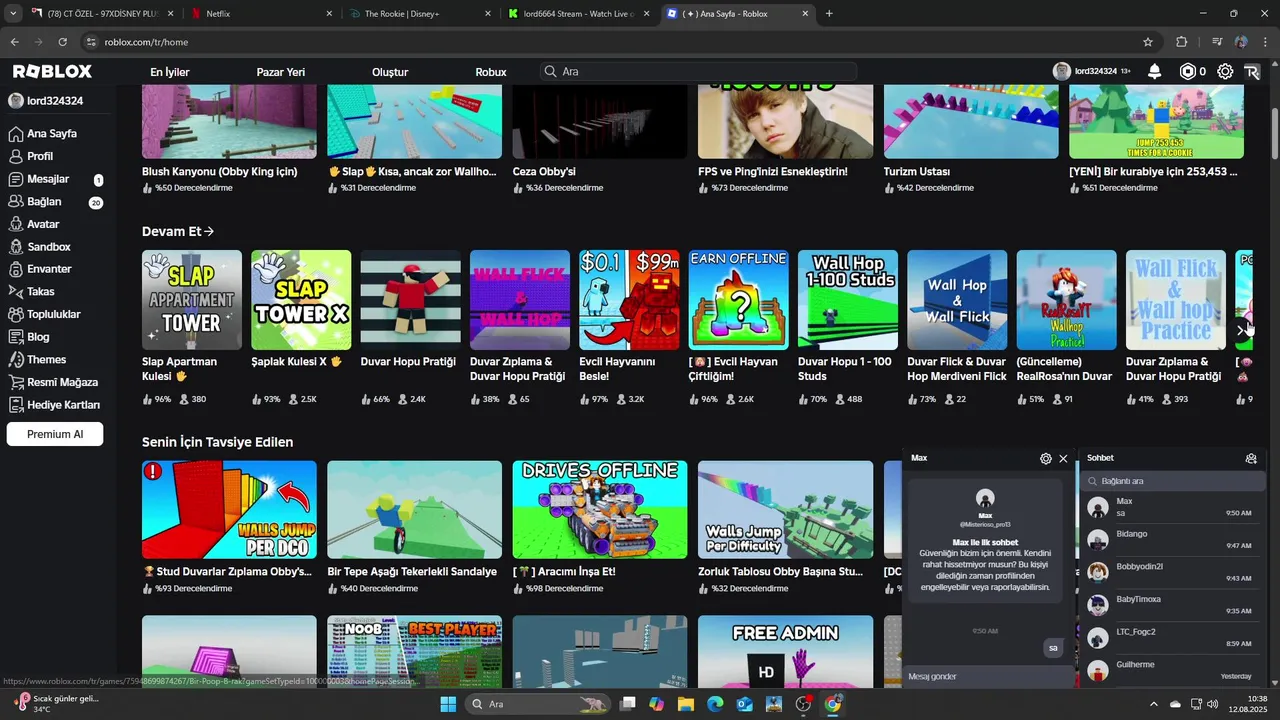Screen dimensions: 1280x720
Task: Open Topluluklar in sidebar
Action: [56, 314]
